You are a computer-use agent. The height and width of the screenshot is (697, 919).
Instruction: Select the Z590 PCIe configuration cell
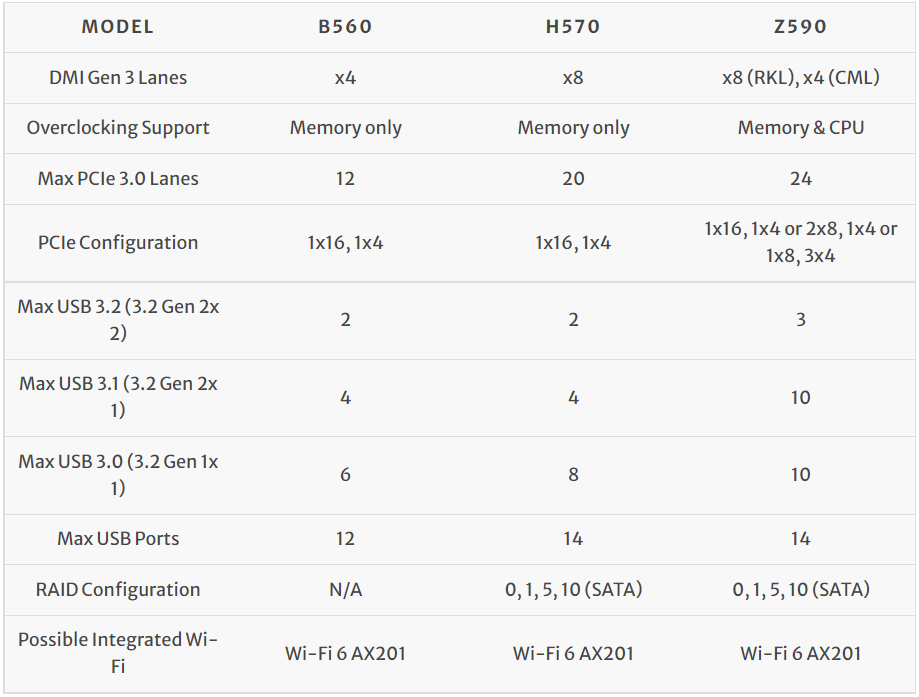coord(800,242)
